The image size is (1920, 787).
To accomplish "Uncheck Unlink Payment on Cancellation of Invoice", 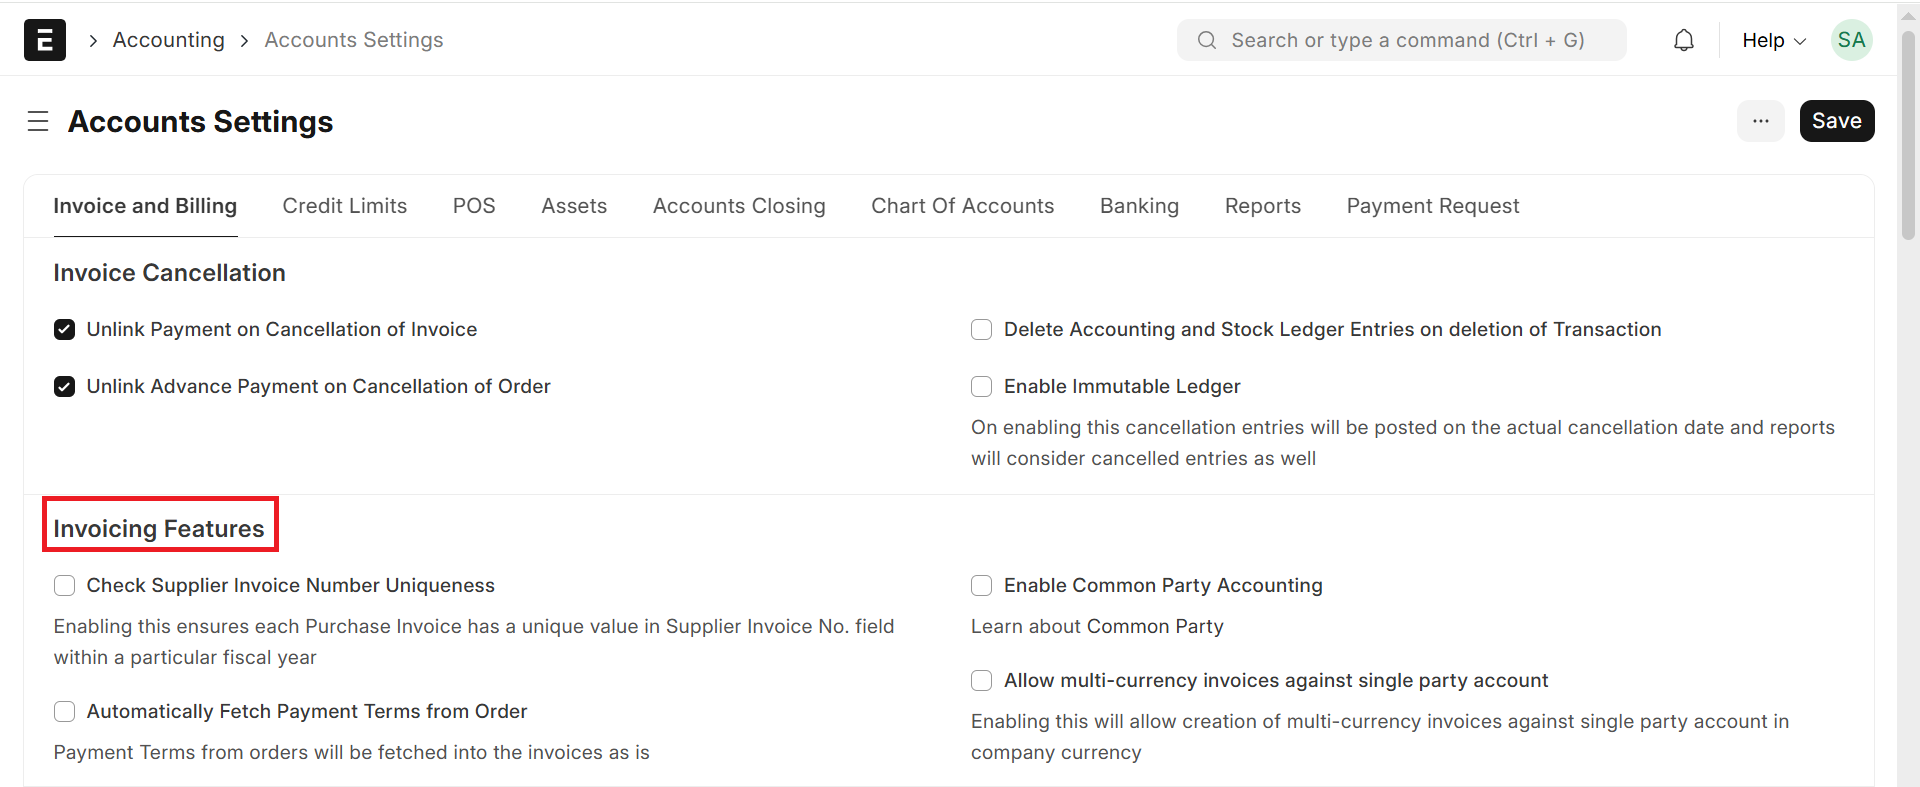I will [65, 330].
